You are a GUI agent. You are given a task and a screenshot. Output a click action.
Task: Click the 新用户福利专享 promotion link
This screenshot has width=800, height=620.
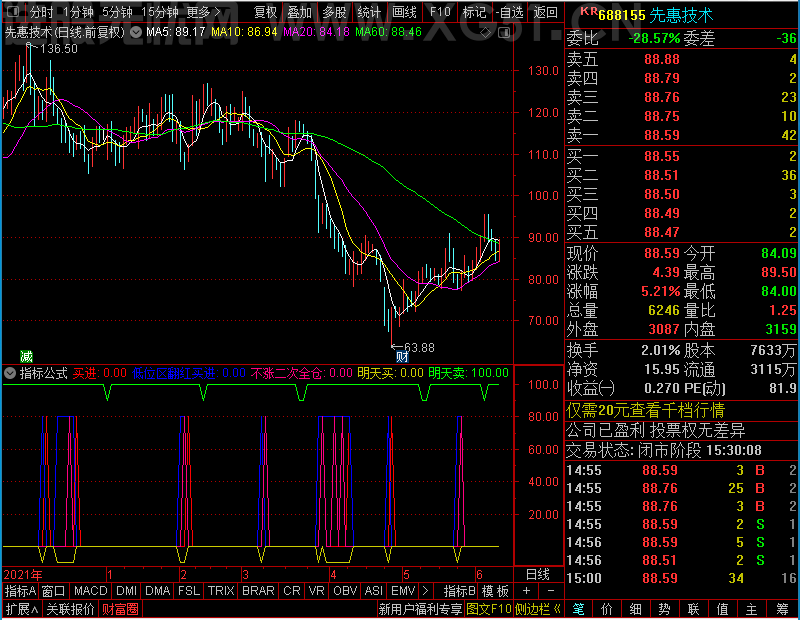click(x=420, y=609)
